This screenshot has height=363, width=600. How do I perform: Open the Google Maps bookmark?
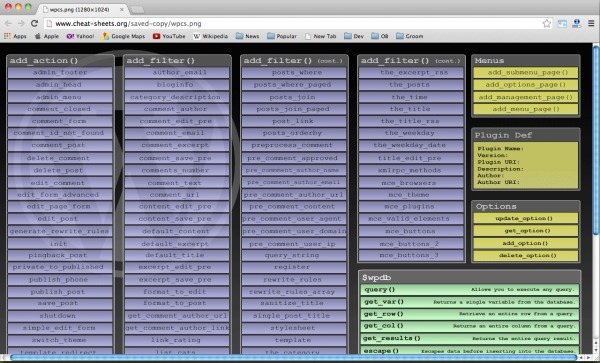(123, 36)
